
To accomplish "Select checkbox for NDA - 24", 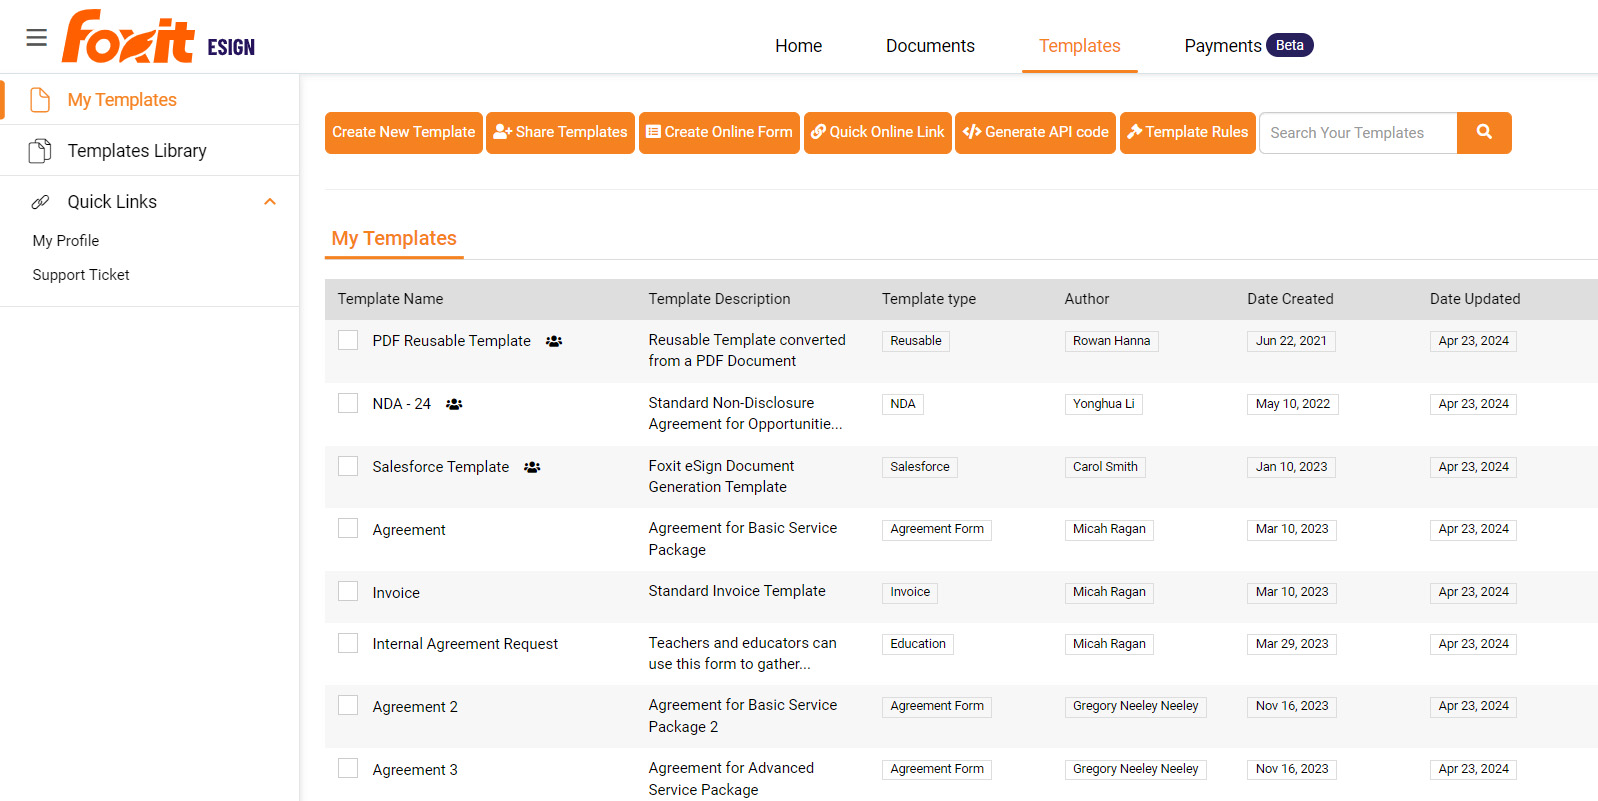I will [348, 403].
